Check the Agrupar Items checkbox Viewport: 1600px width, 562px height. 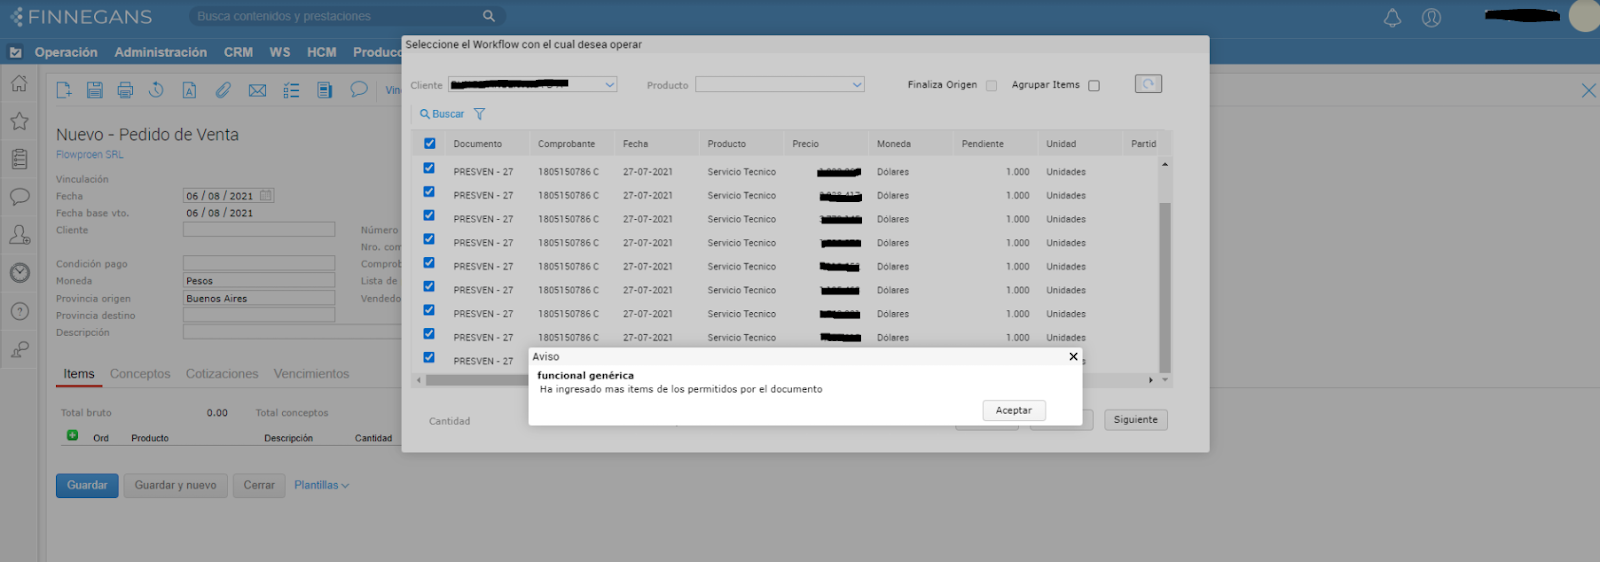[x=1093, y=86]
